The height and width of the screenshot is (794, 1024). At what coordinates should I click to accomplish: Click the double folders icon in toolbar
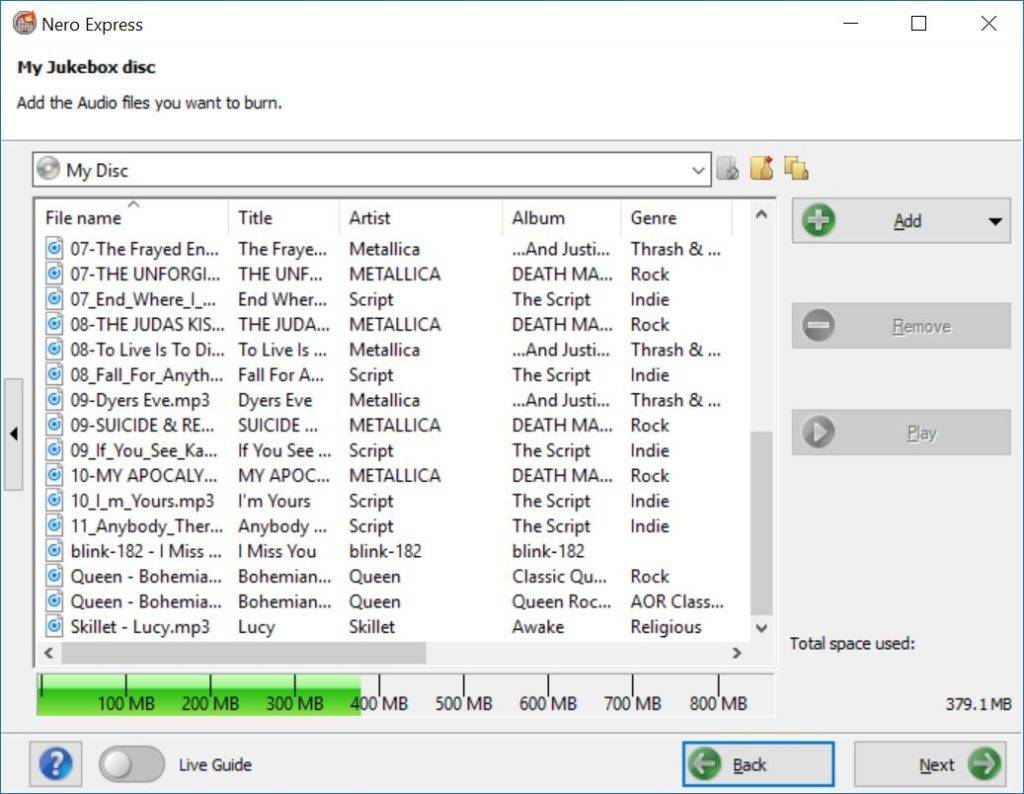click(796, 168)
